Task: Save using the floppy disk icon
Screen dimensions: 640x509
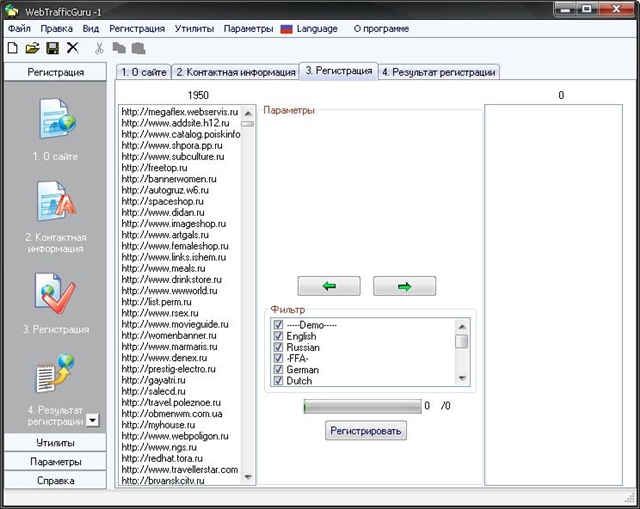Action: pos(52,48)
